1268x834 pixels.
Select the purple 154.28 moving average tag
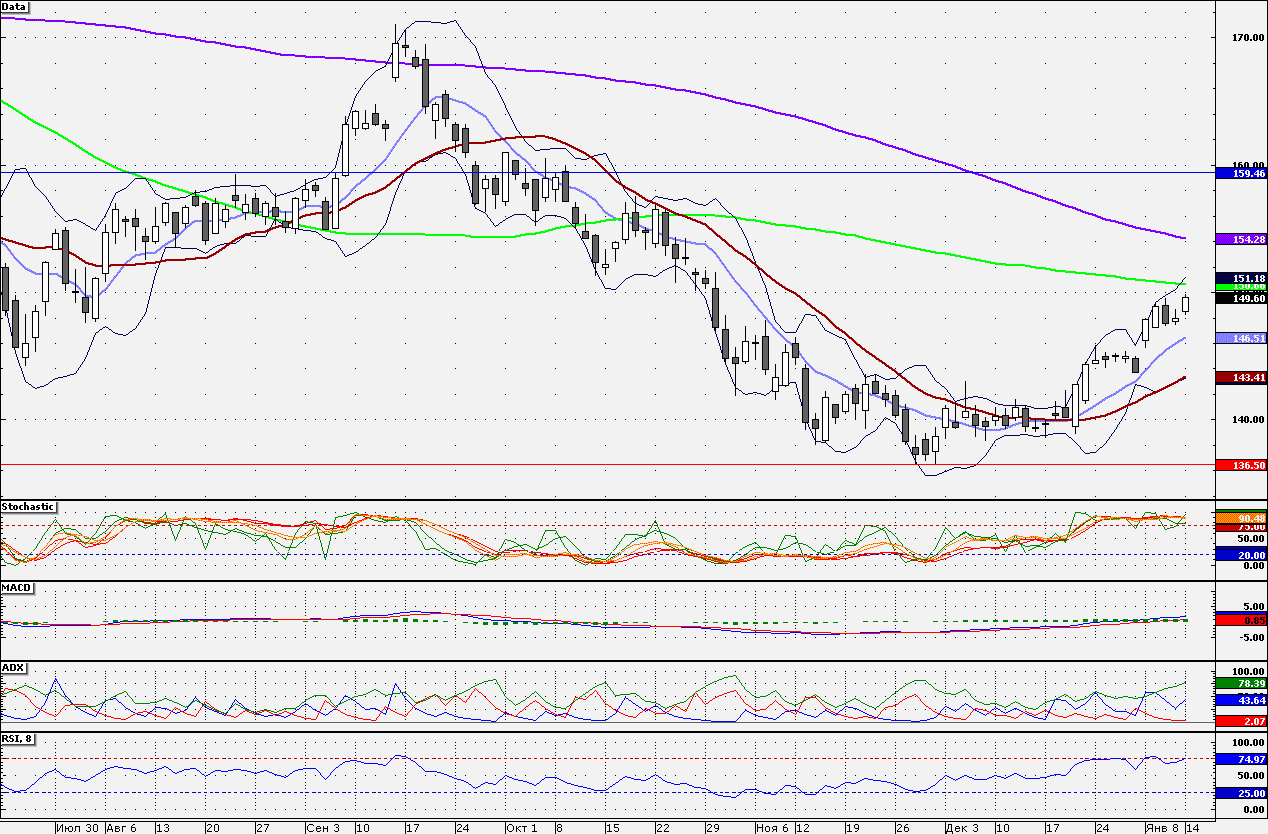[1240, 238]
